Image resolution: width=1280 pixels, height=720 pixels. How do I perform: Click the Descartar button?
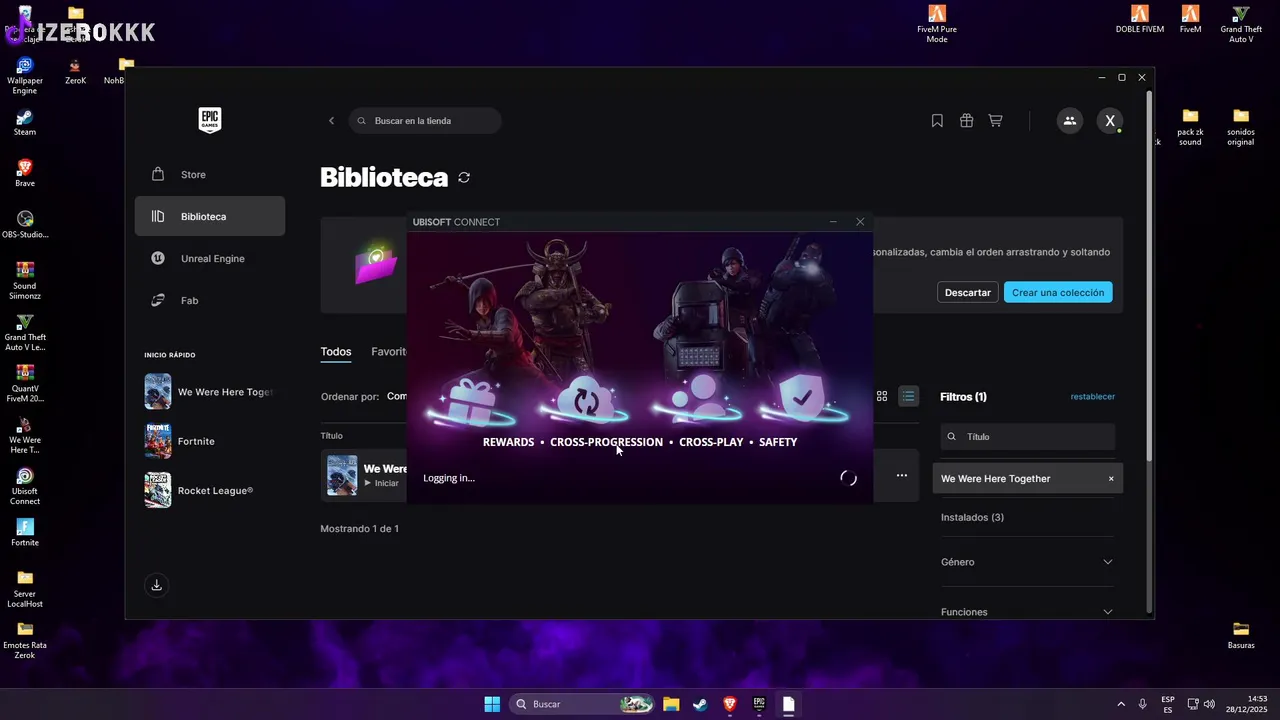(967, 292)
